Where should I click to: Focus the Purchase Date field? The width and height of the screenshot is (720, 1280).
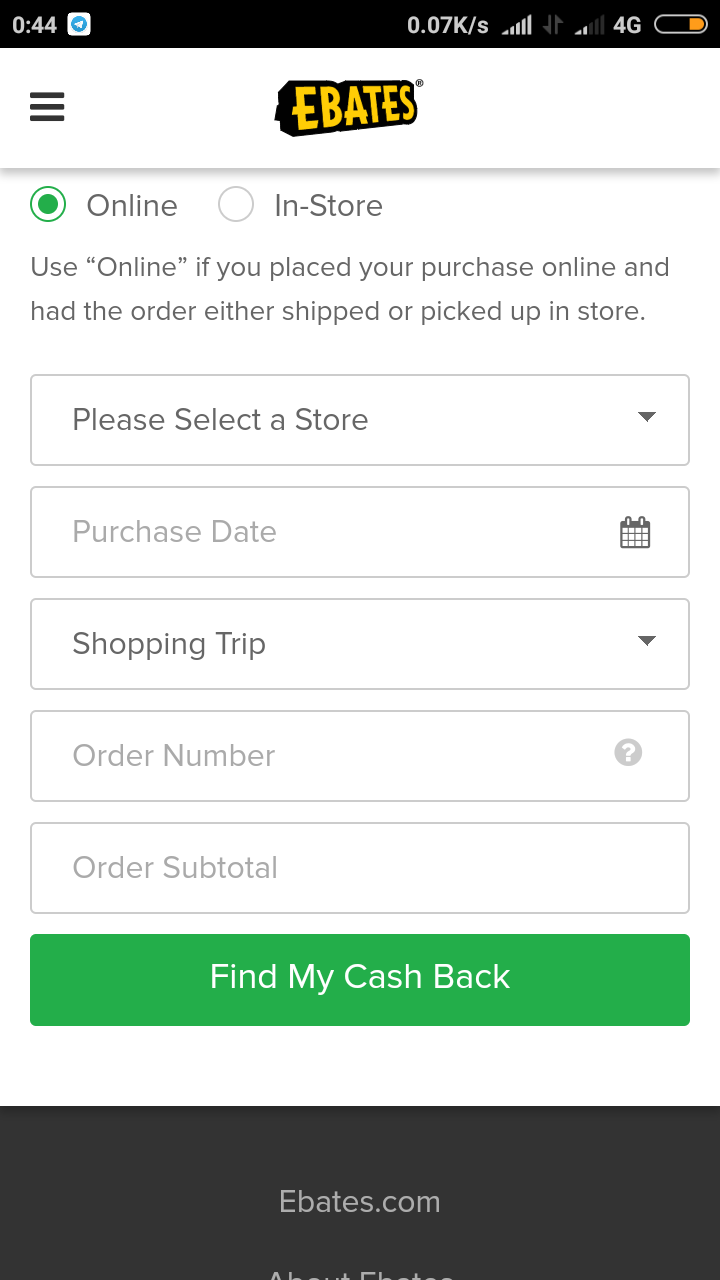320,532
